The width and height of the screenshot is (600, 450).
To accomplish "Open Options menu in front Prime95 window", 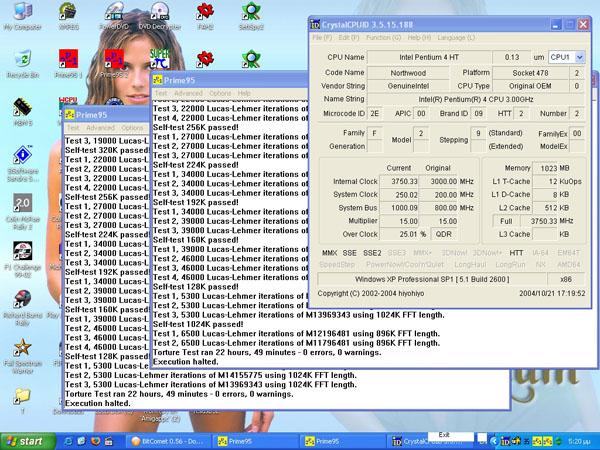I will (x=220, y=93).
